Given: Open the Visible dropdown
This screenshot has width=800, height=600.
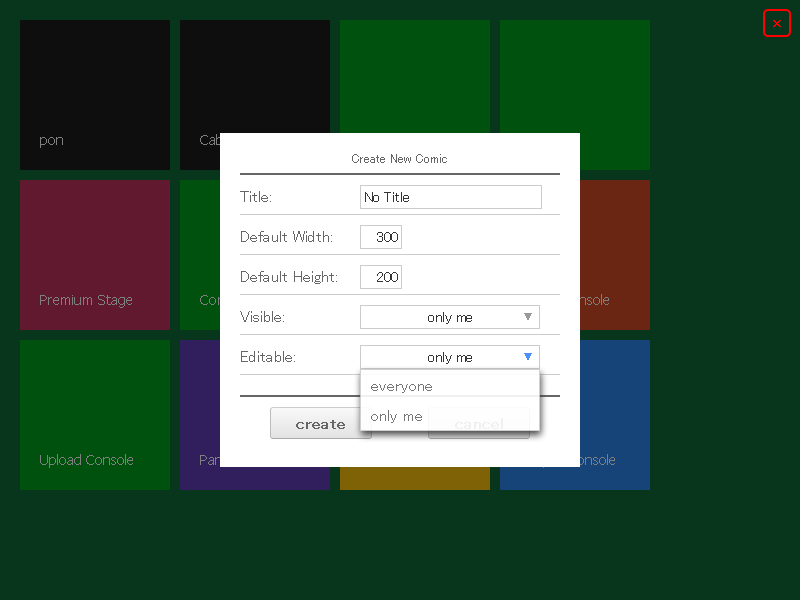Looking at the screenshot, I should pyautogui.click(x=449, y=317).
